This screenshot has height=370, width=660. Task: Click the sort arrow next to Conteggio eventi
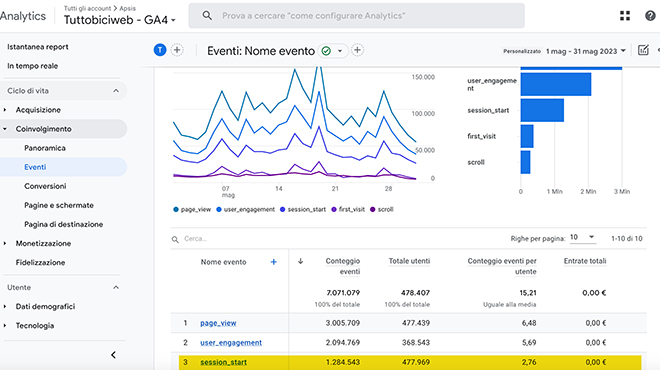pos(301,261)
